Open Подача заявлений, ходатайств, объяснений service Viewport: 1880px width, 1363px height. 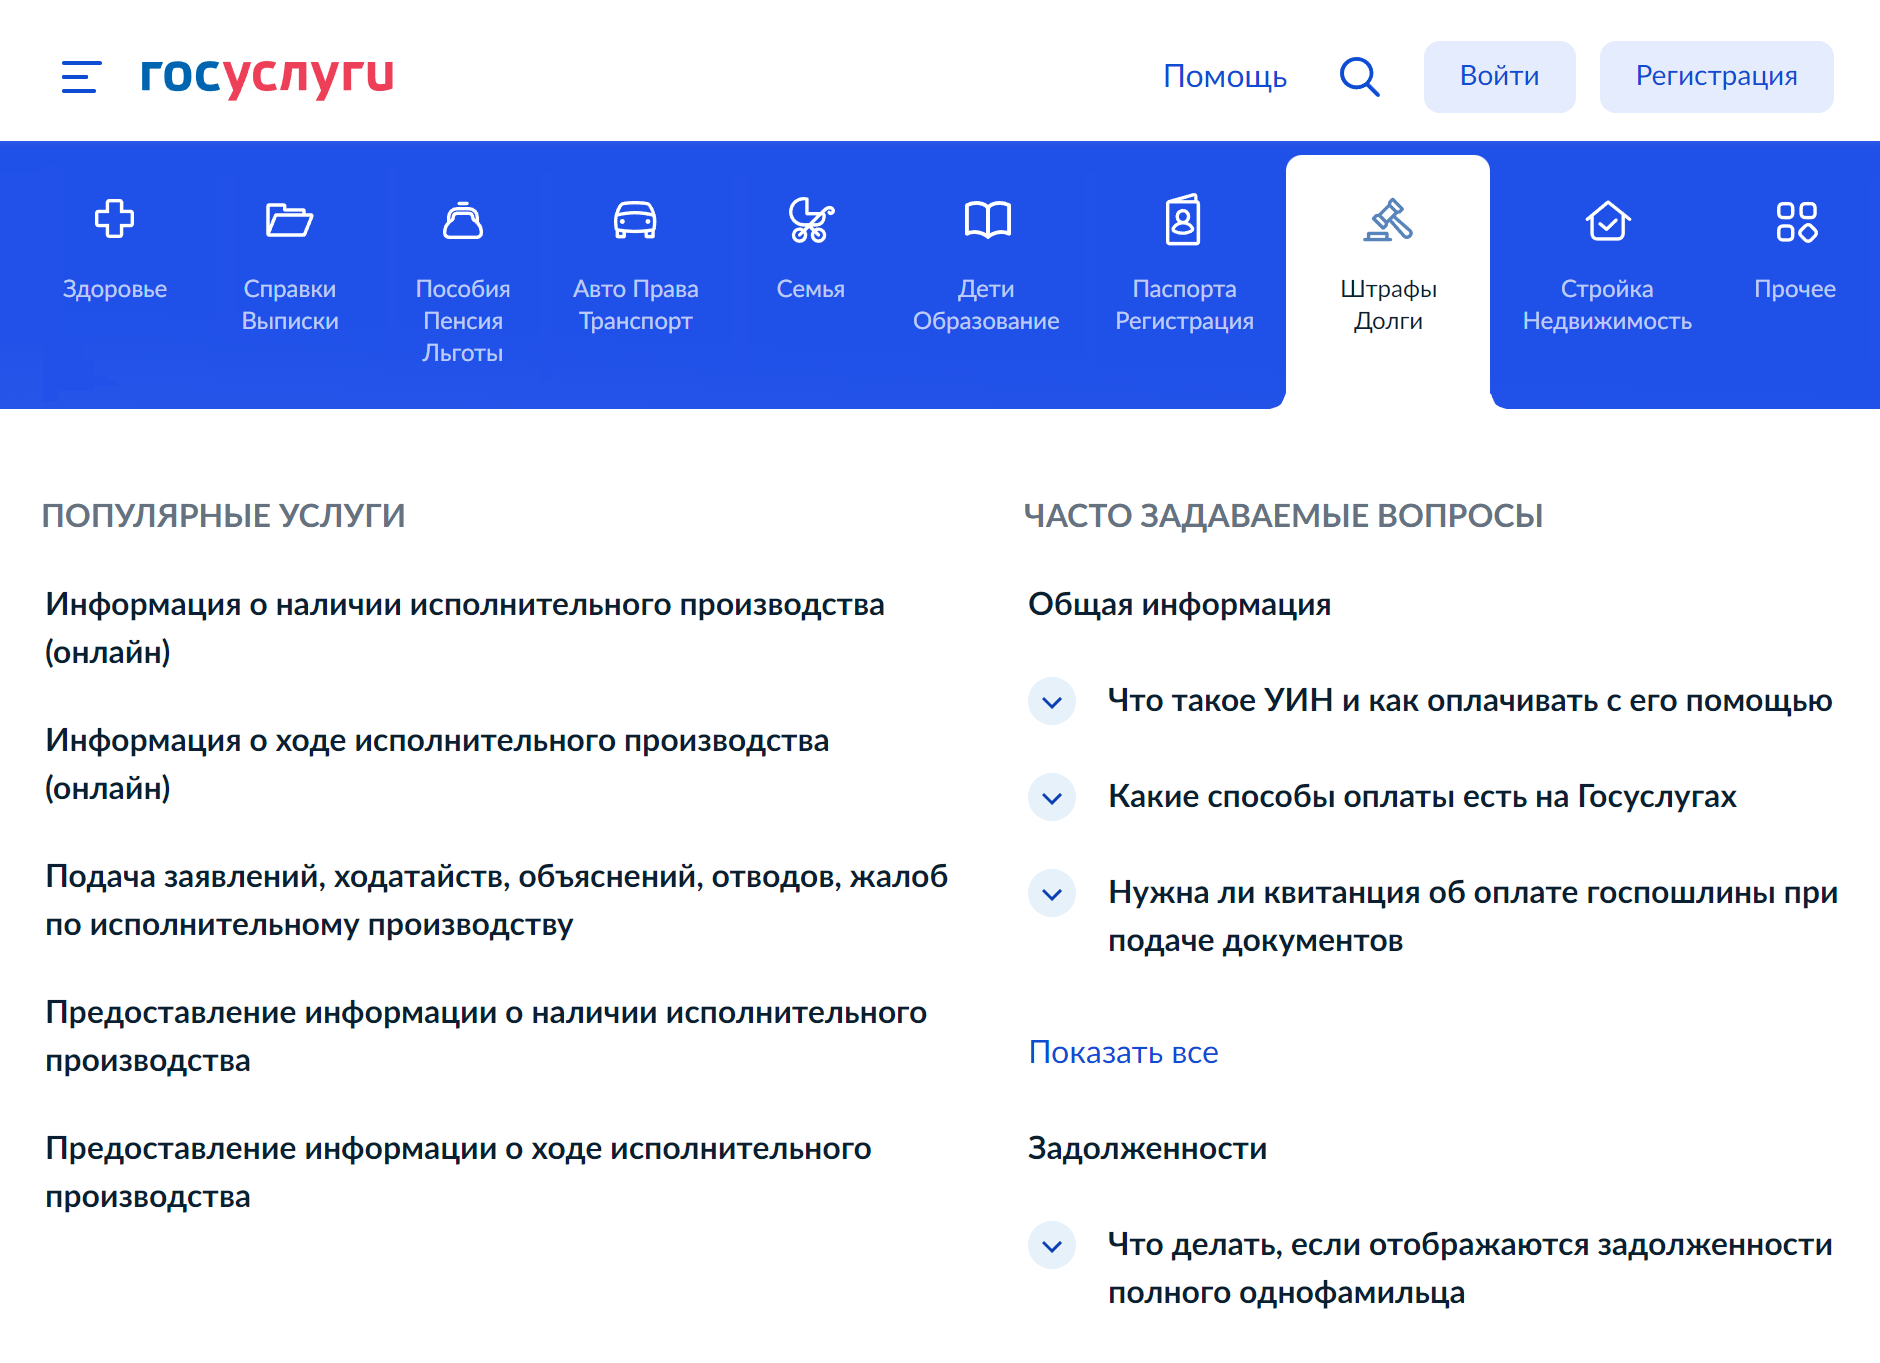coord(497,900)
